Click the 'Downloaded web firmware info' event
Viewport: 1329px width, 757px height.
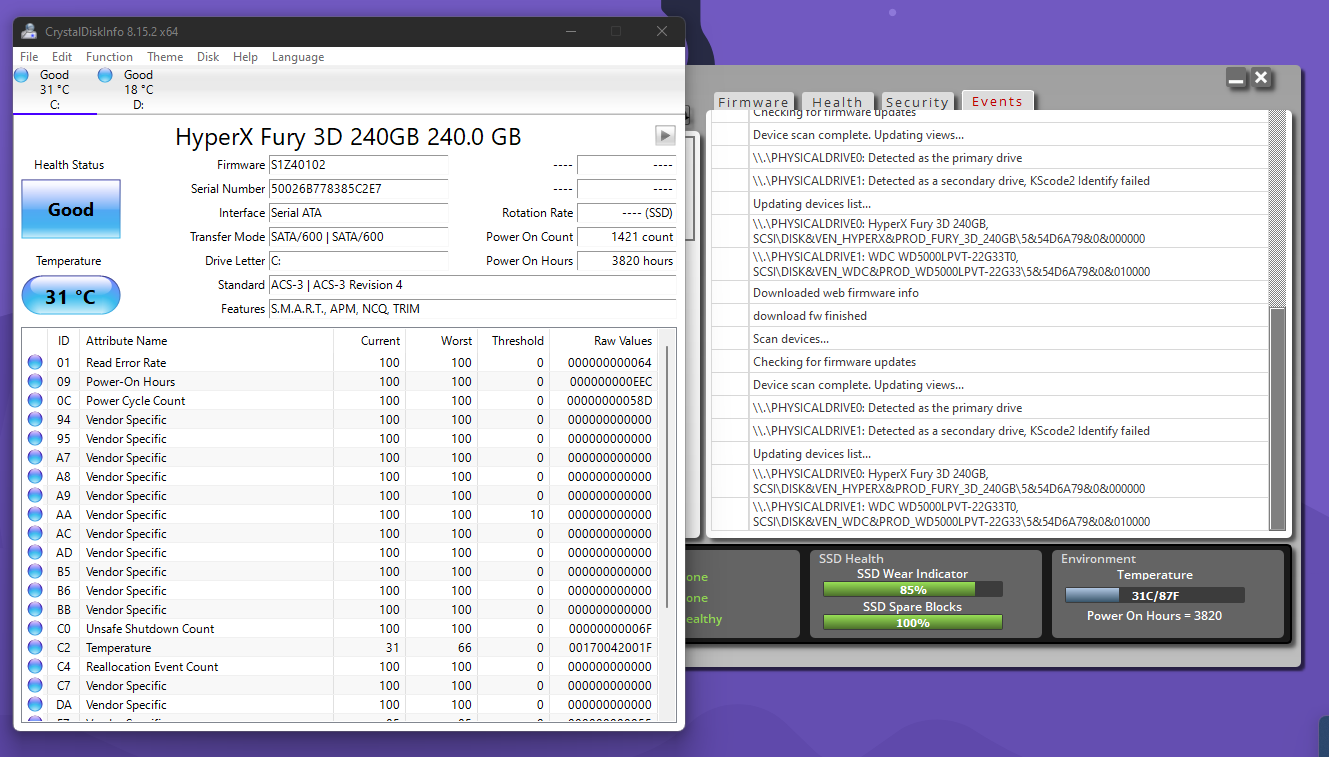tap(836, 293)
